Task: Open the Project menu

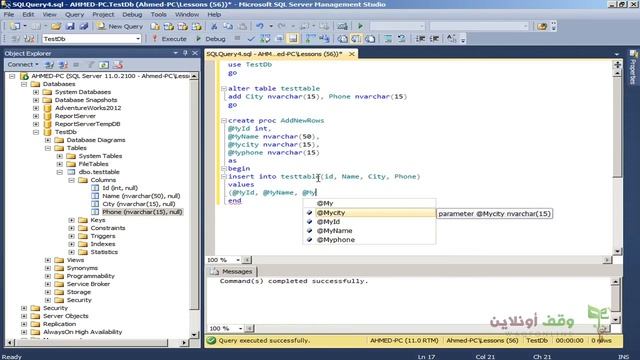Action: (103, 14)
